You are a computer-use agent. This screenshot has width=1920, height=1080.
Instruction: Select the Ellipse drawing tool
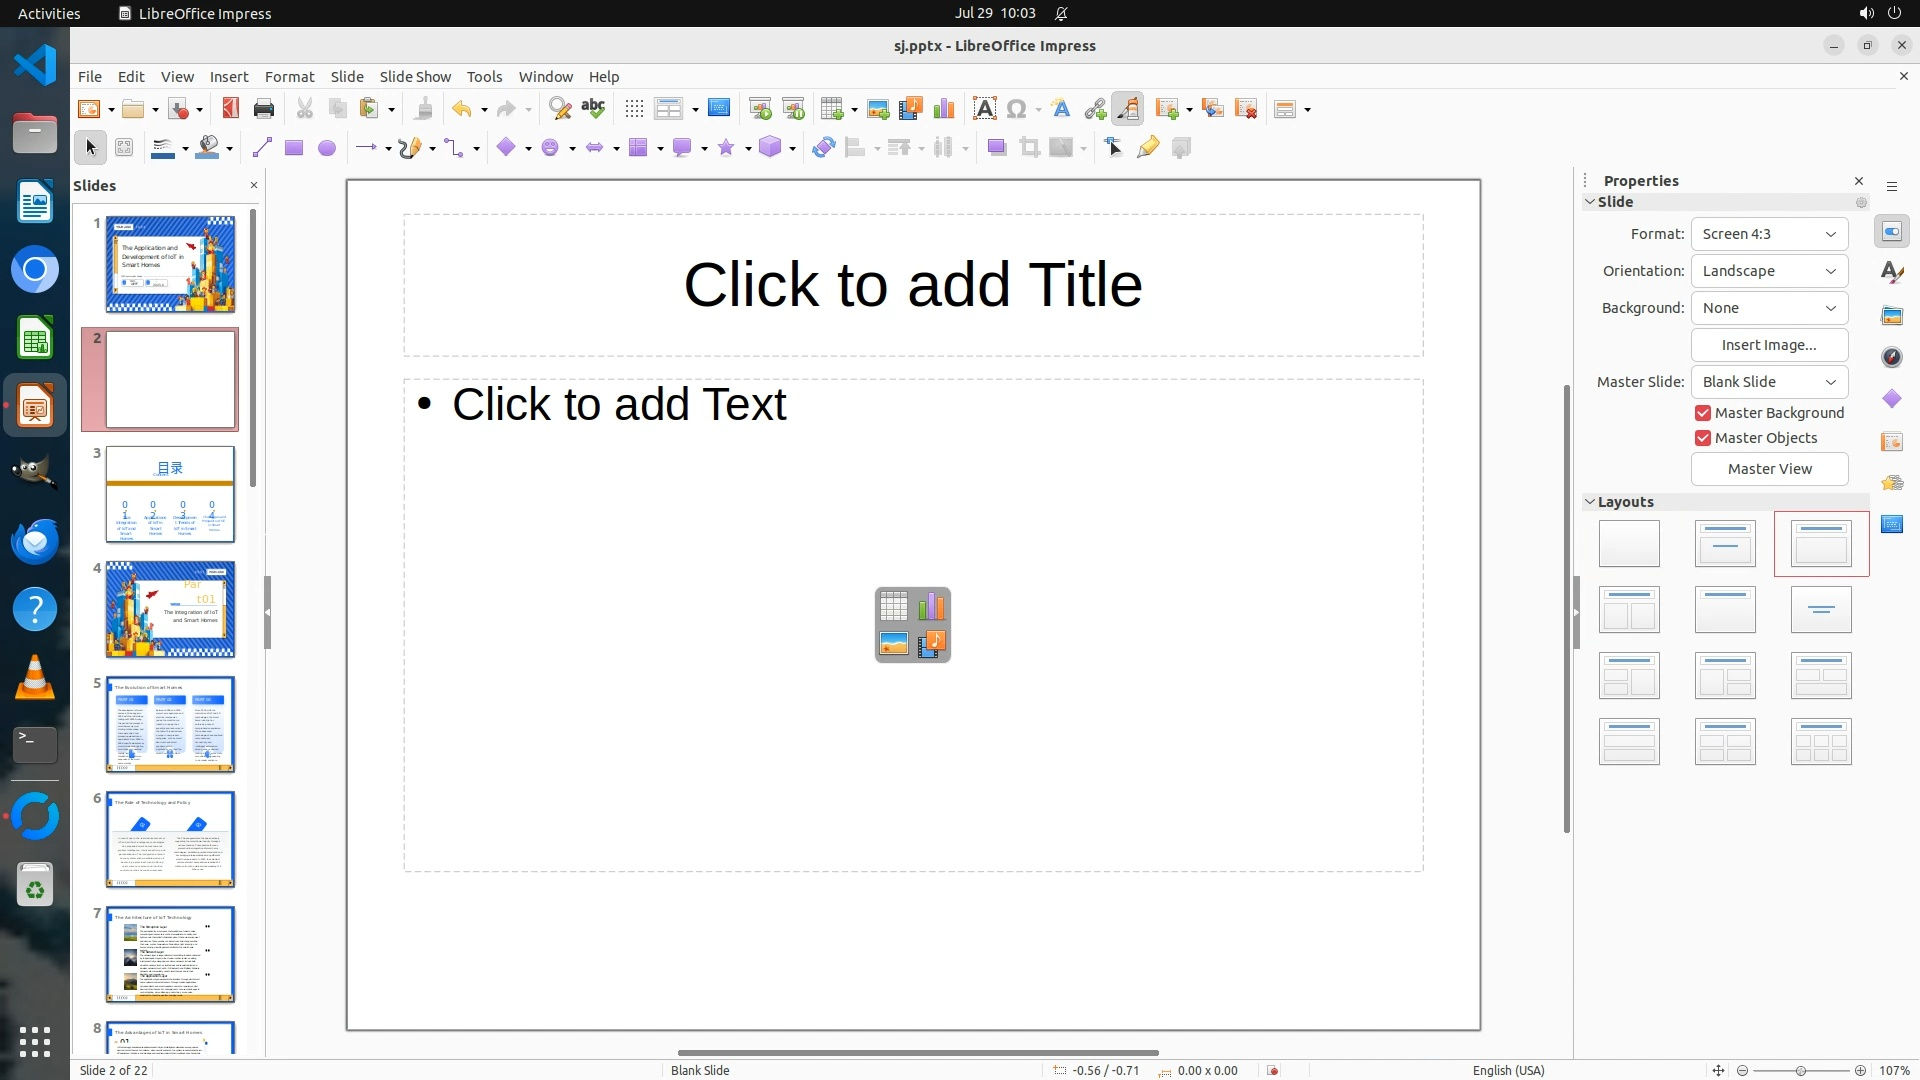click(x=326, y=148)
